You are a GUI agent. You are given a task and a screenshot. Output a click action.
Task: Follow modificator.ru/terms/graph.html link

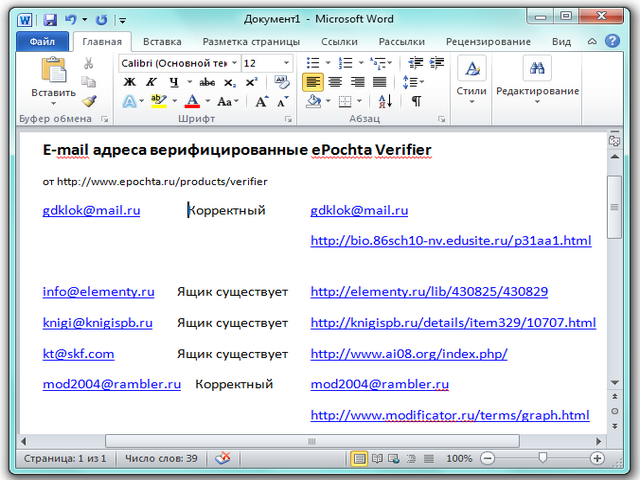point(450,416)
